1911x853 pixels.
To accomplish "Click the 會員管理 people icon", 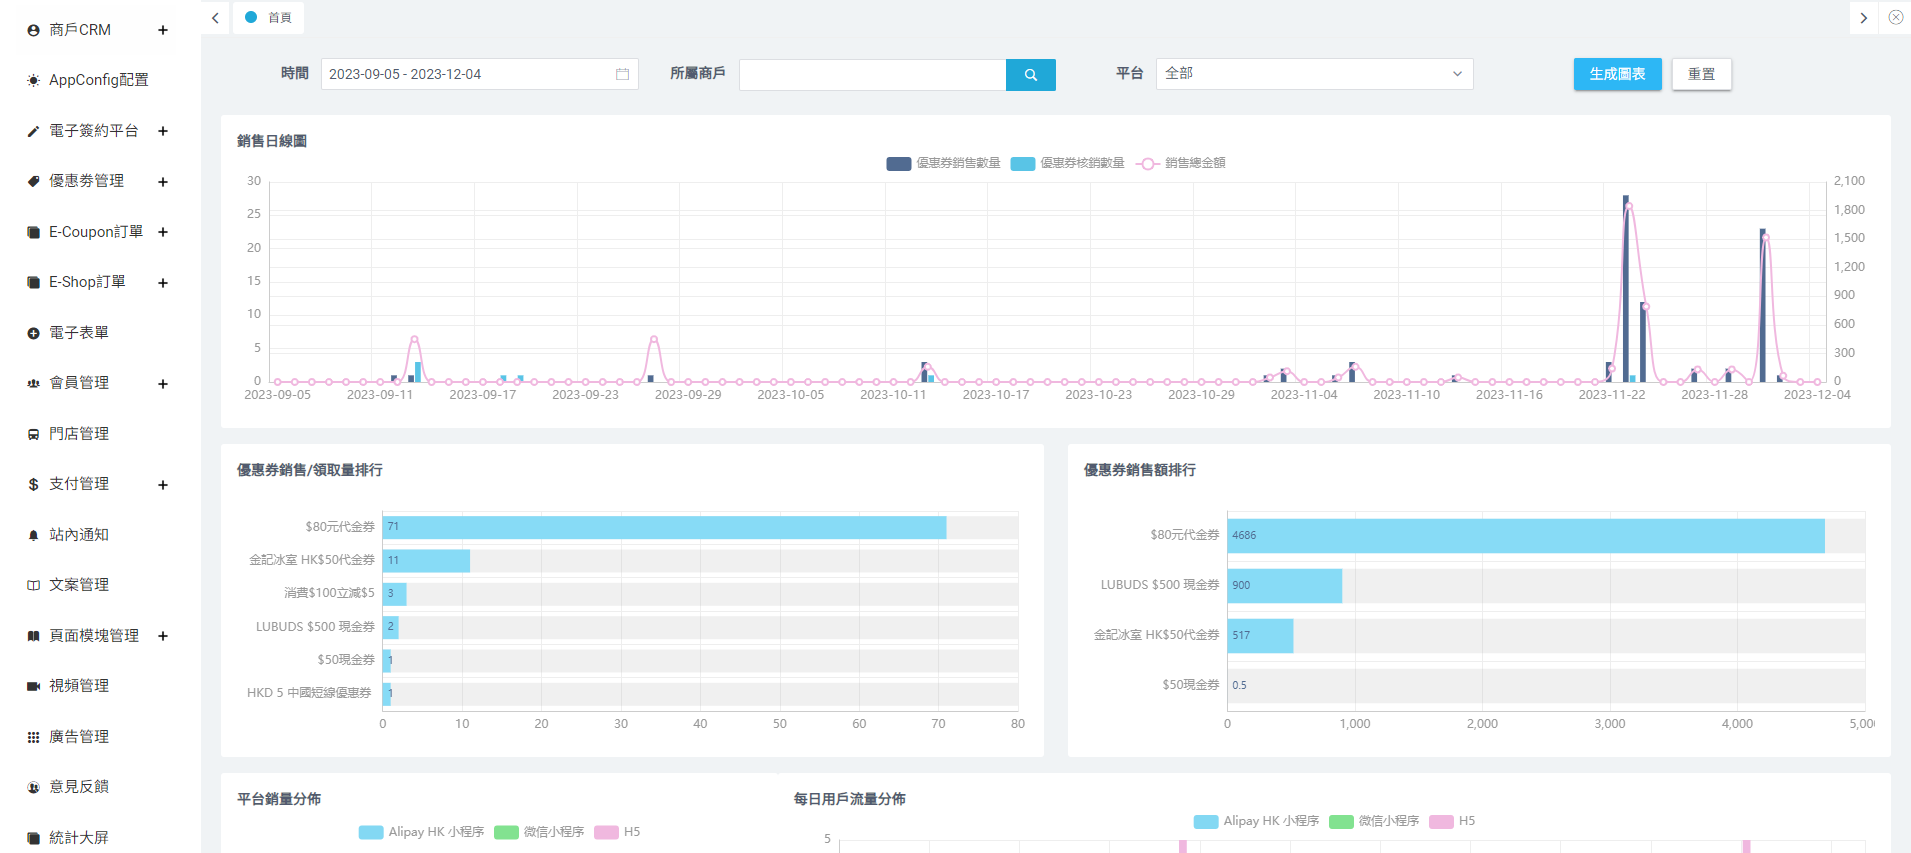I will click(x=33, y=383).
